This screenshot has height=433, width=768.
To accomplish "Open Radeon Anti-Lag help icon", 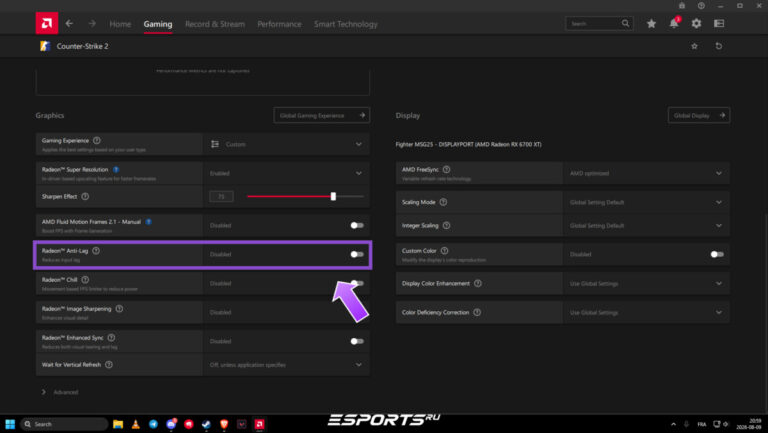I will click(96, 251).
